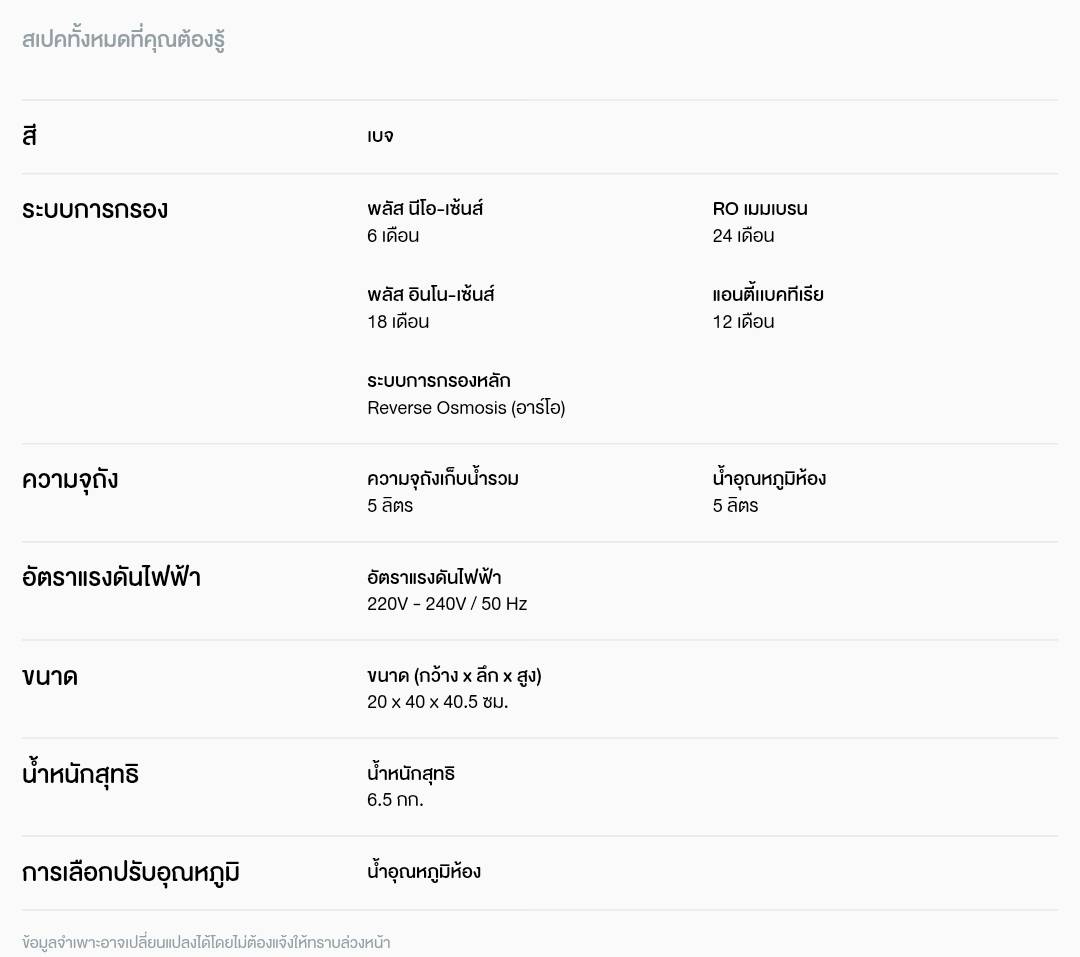Select the พลัส นีโอ-เซ้นส์ filter name
This screenshot has height=957, width=1080.
(425, 209)
